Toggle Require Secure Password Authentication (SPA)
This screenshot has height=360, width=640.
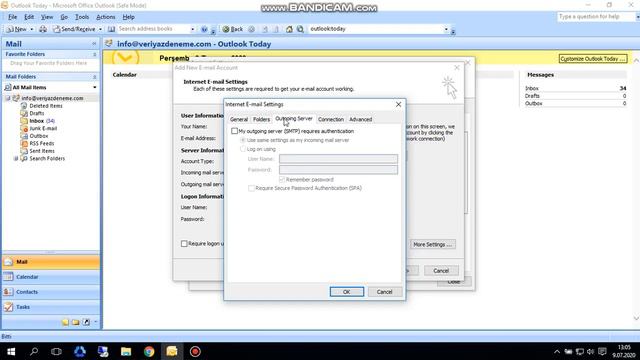(x=251, y=188)
